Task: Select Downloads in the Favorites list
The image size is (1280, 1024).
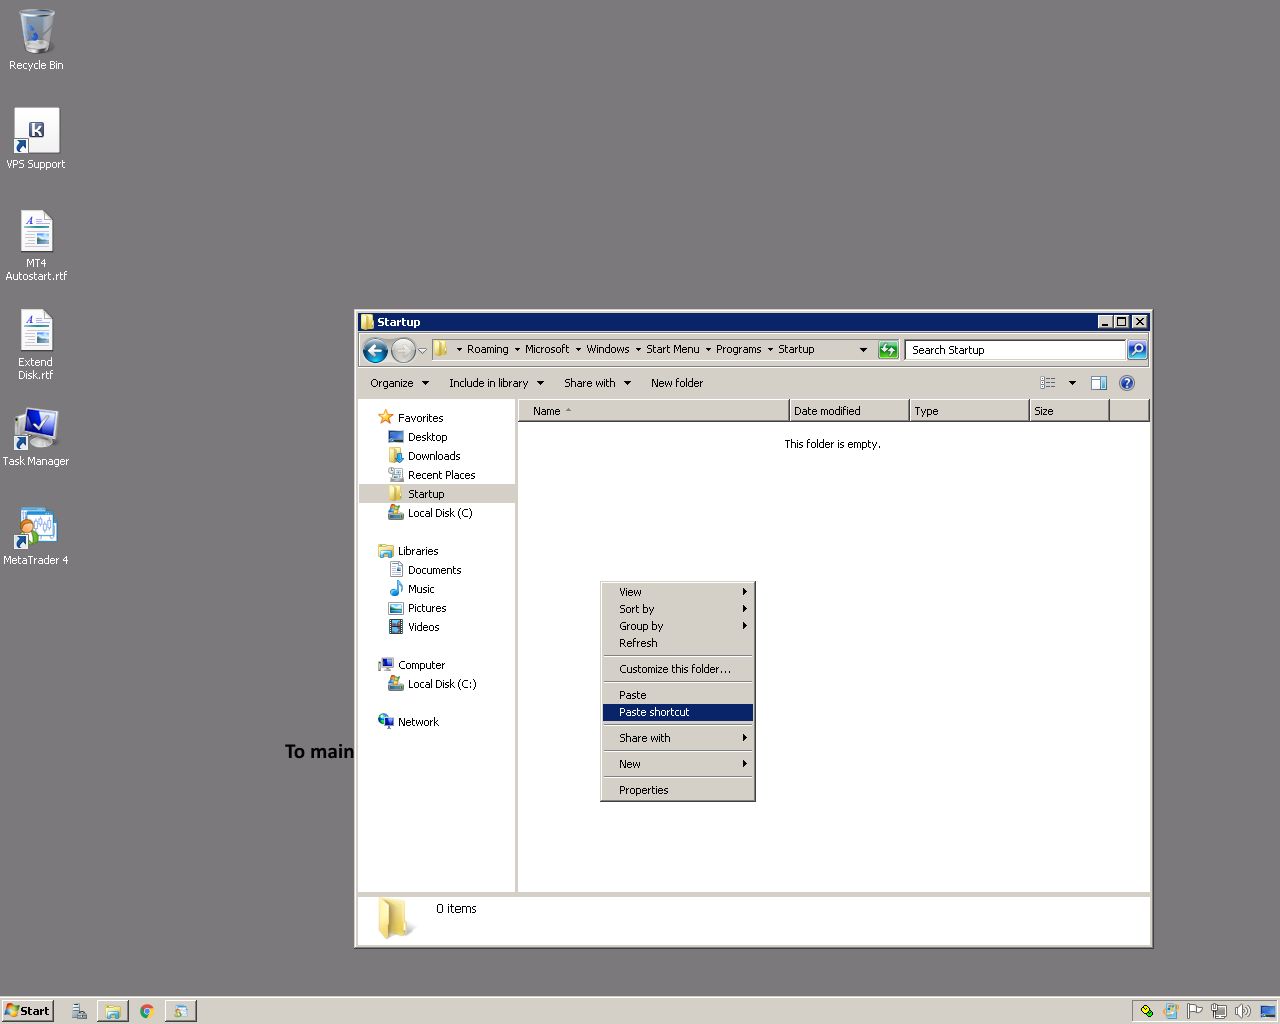Action: [433, 456]
